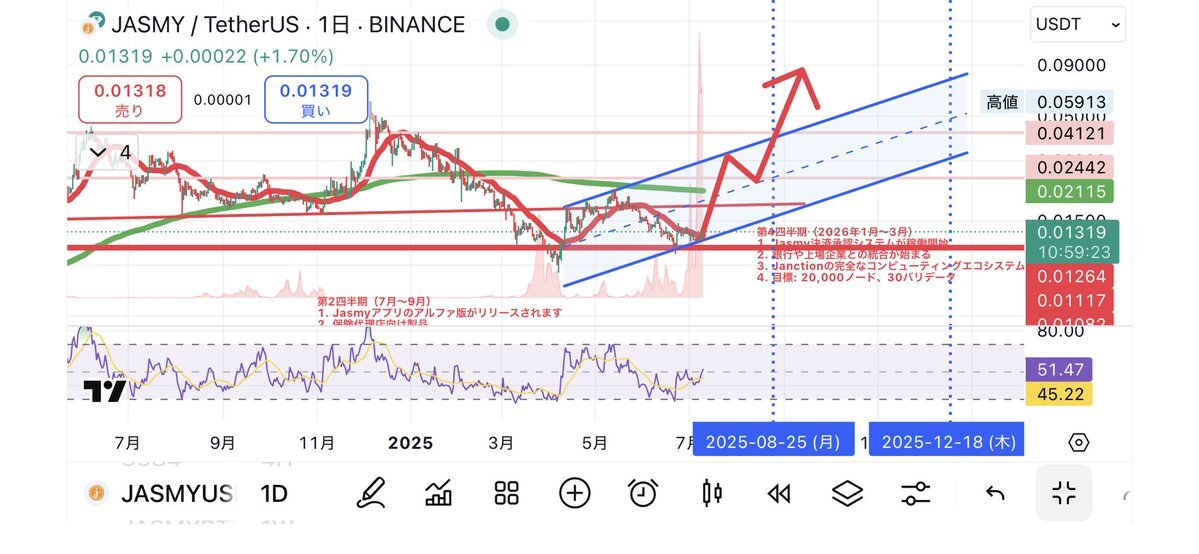Open the USDT currency dropdown
The image size is (1199, 554).
tap(1077, 24)
